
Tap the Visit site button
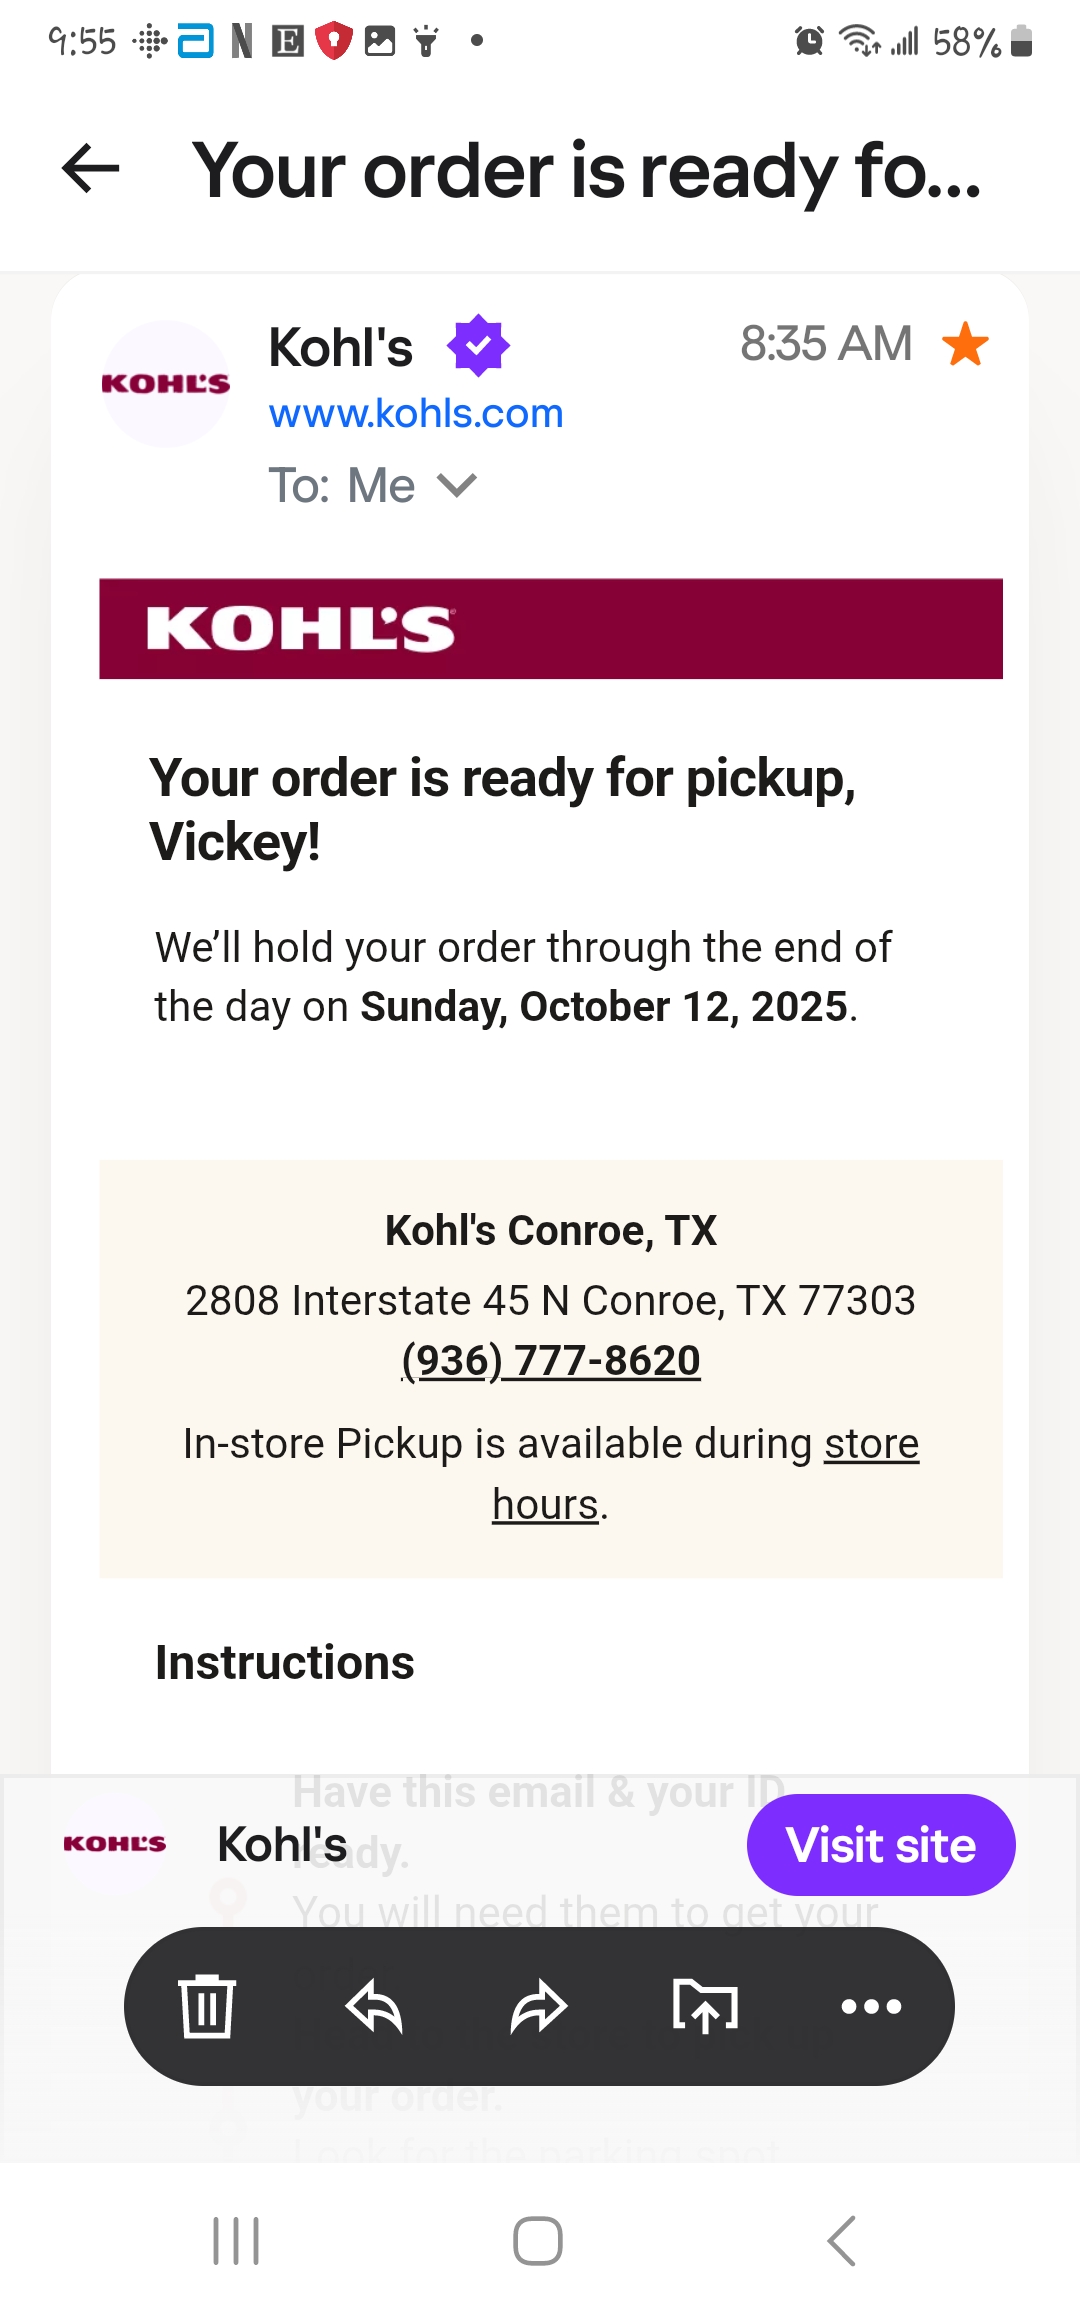click(x=881, y=1845)
